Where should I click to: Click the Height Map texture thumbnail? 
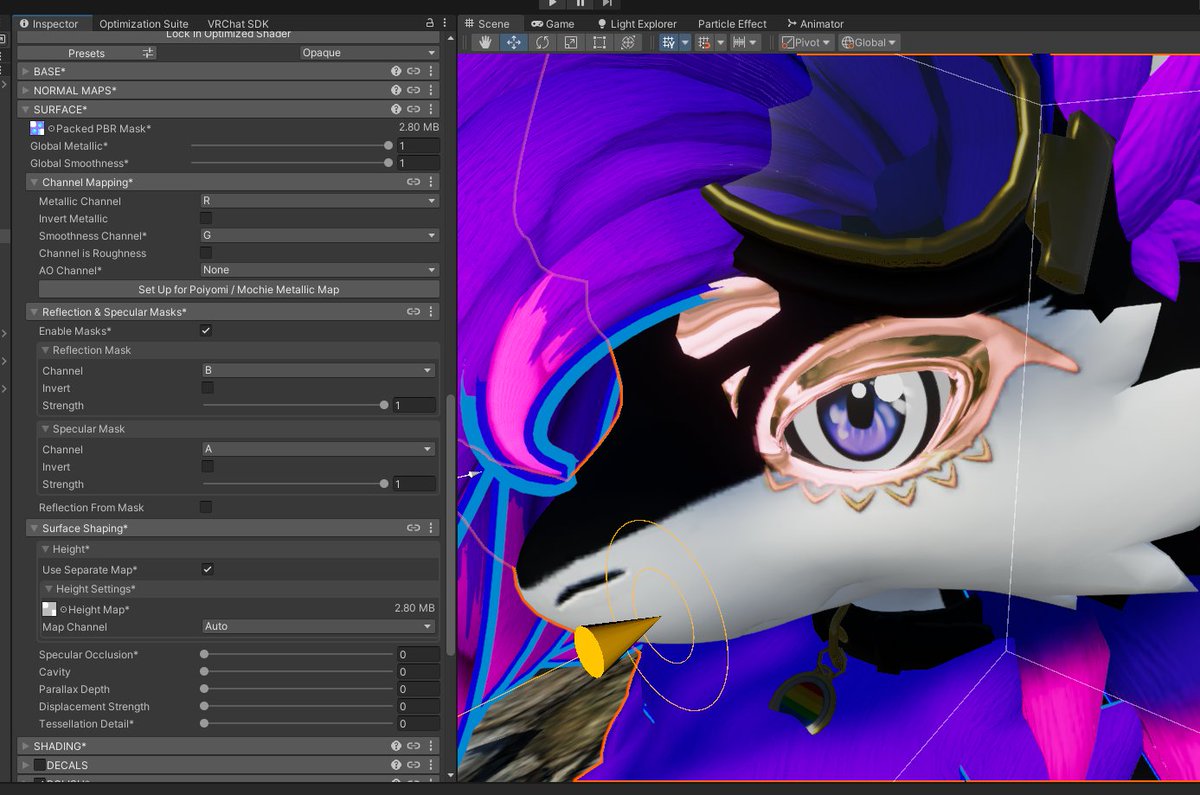(x=49, y=609)
